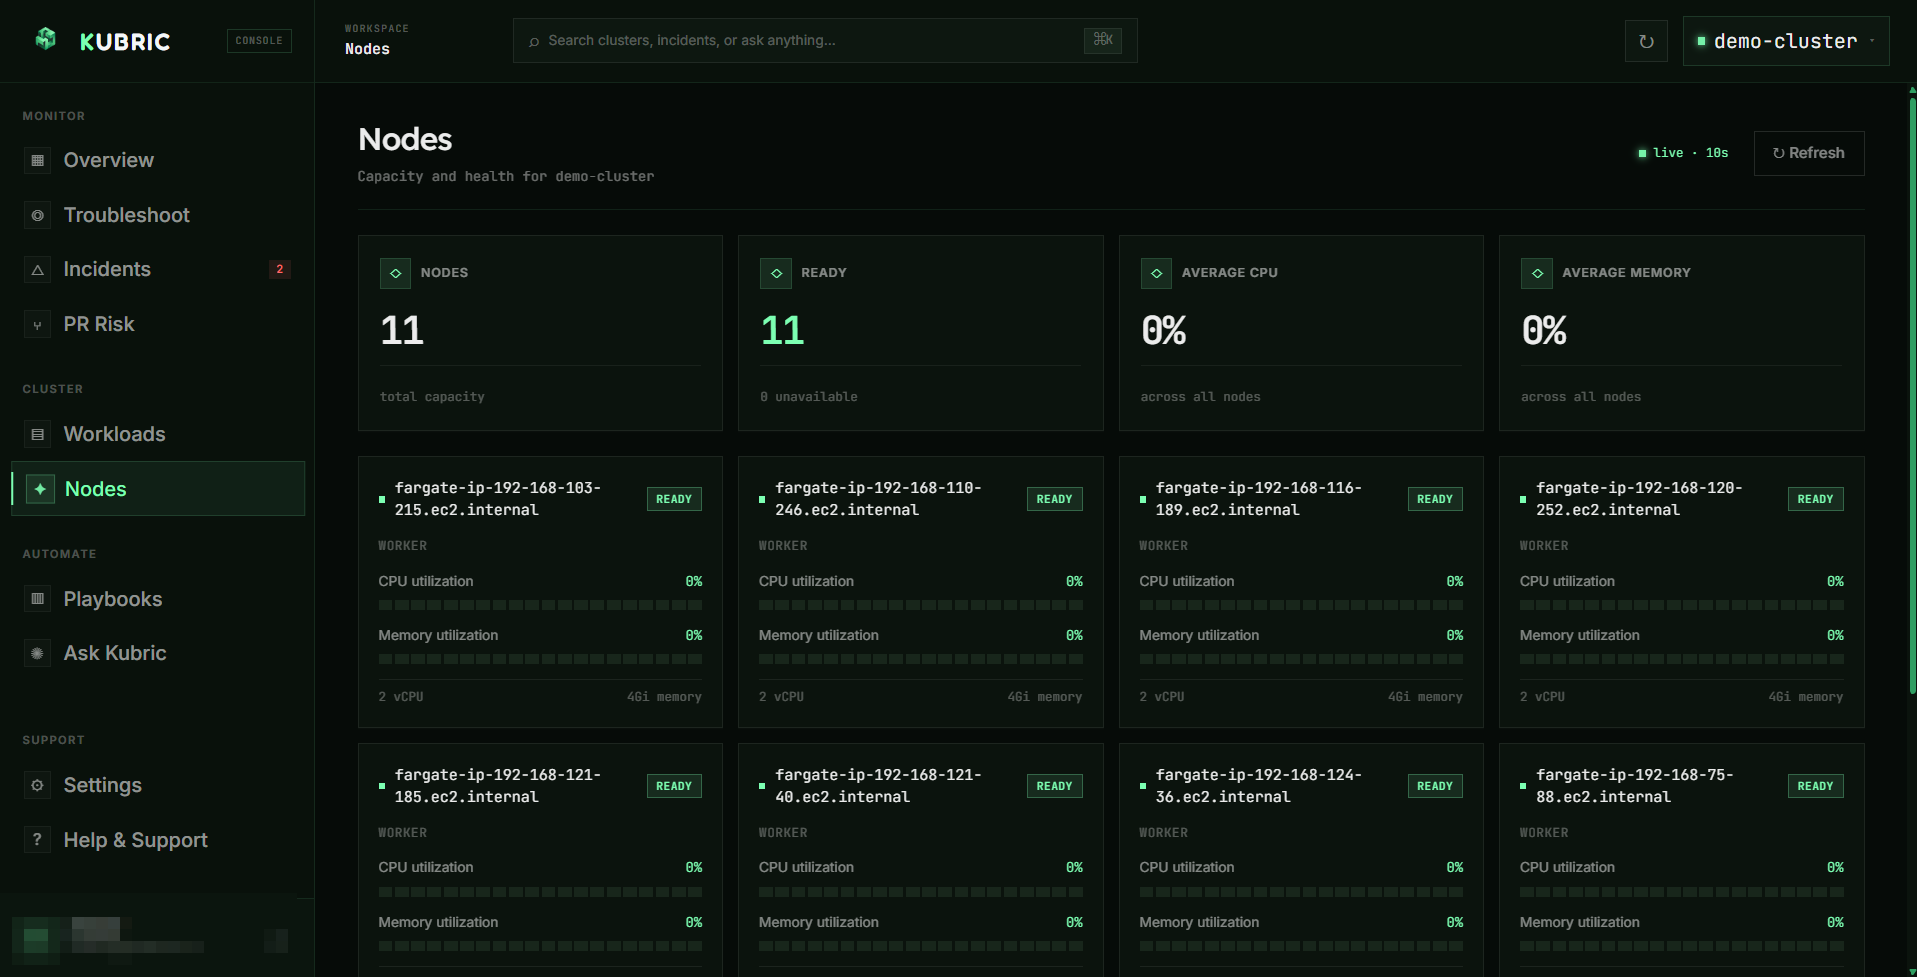Open Ask Kubric
This screenshot has height=977, width=1917.
pyautogui.click(x=158, y=653)
